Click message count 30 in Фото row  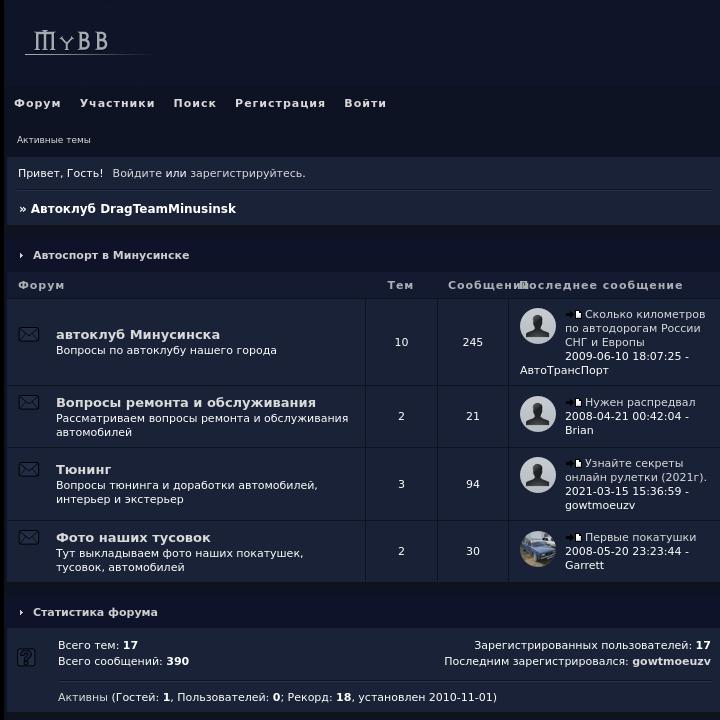click(472, 551)
